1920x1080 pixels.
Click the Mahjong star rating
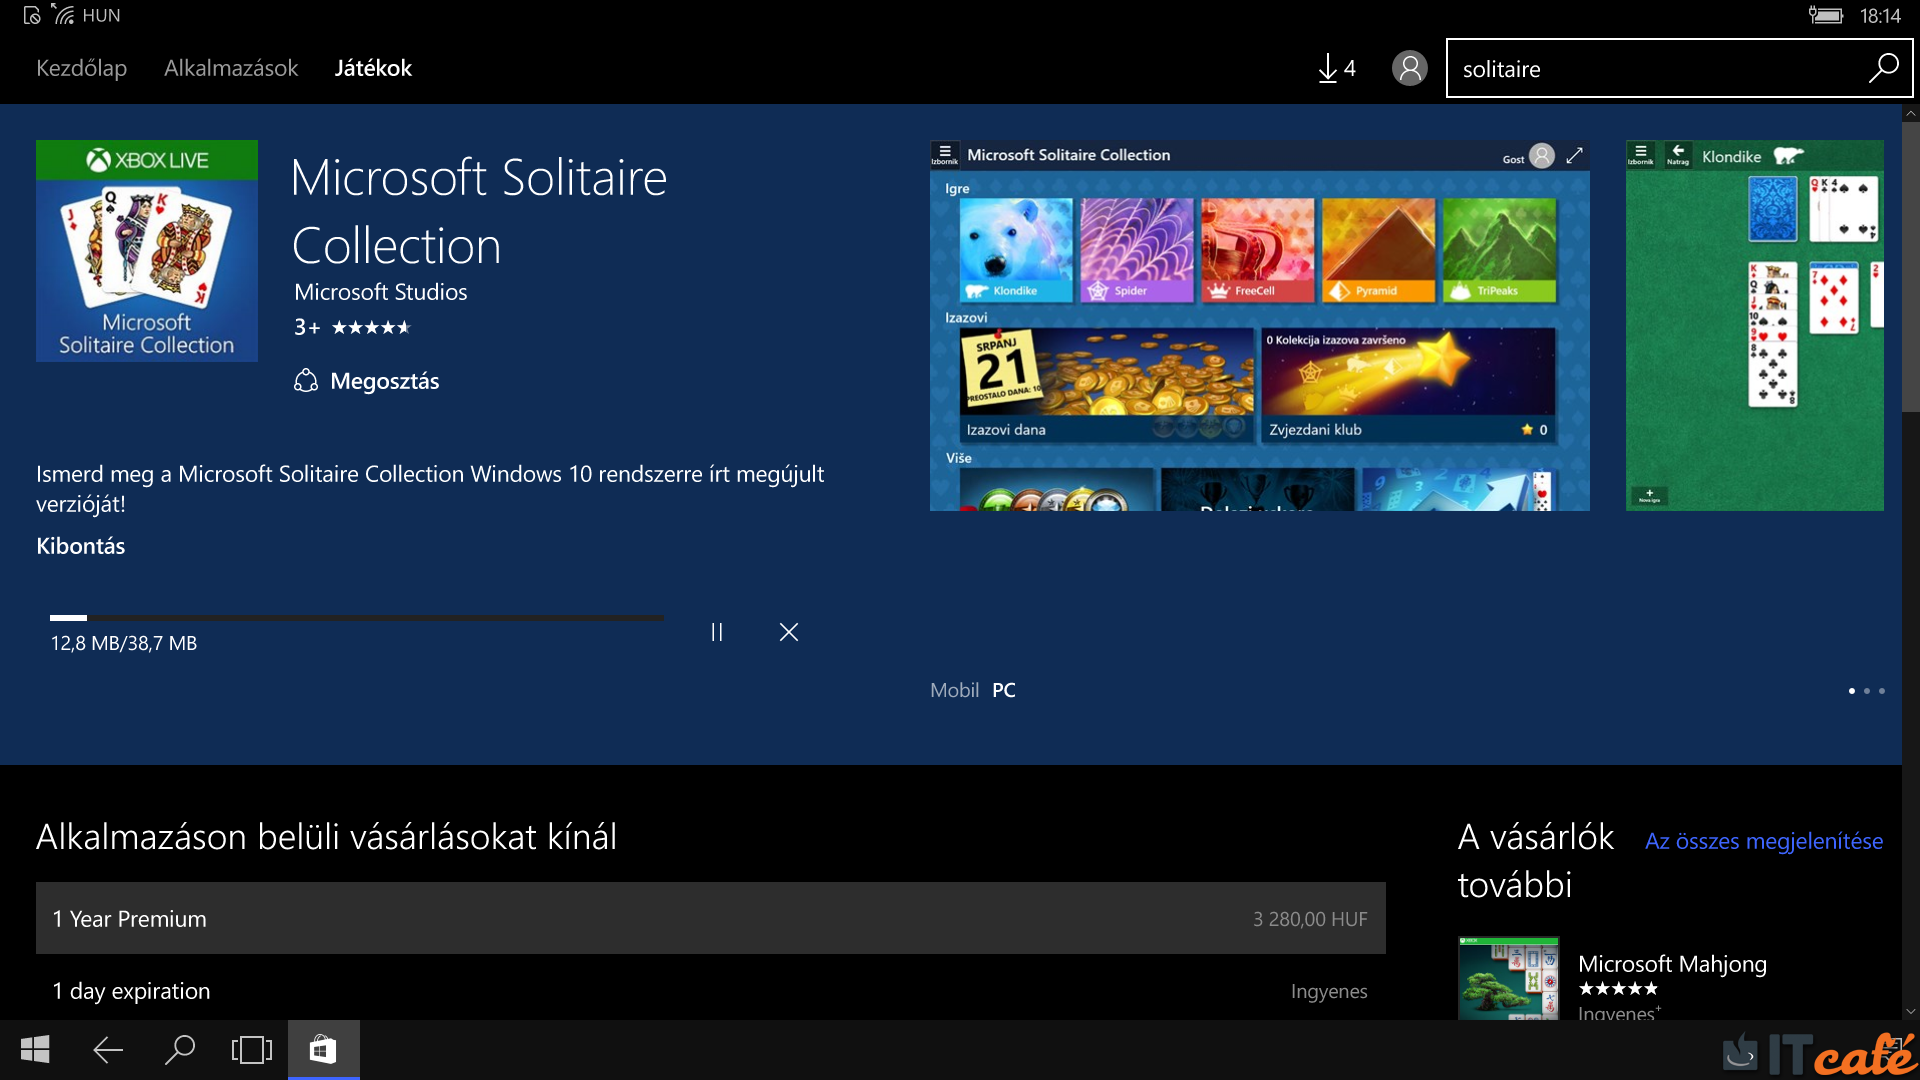coord(1618,988)
